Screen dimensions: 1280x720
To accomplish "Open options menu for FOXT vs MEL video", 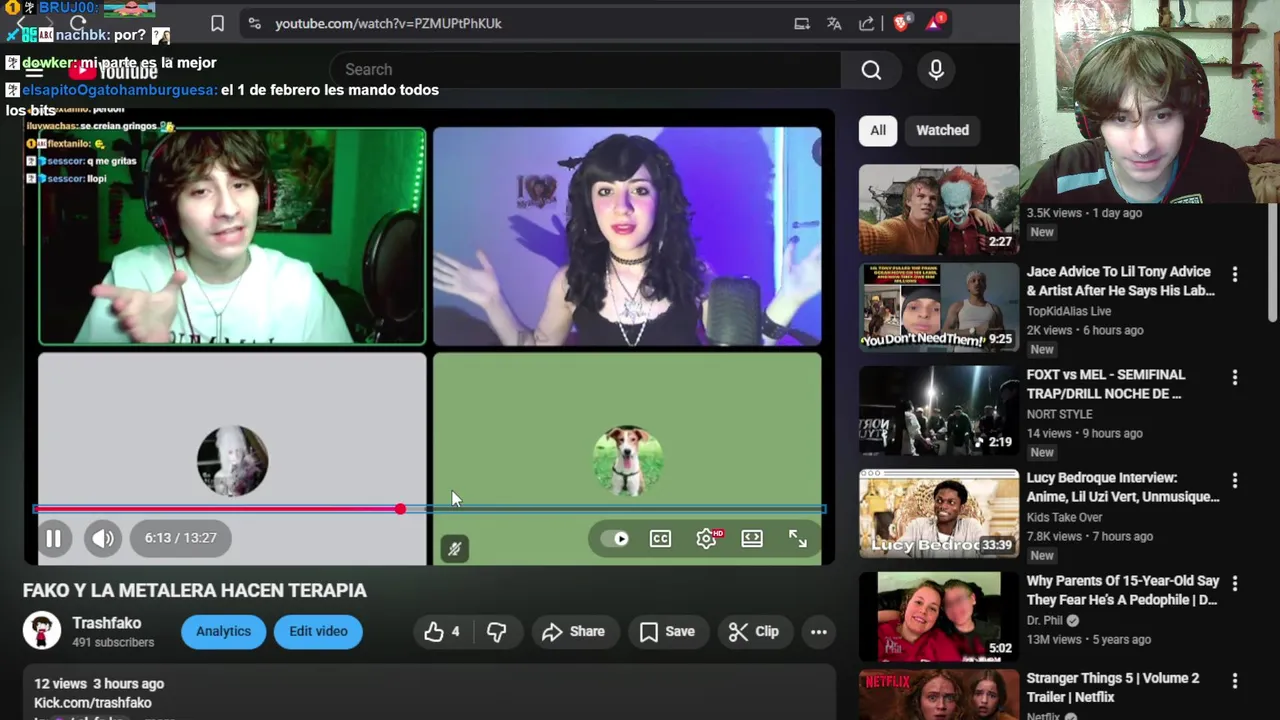I will click(x=1235, y=377).
